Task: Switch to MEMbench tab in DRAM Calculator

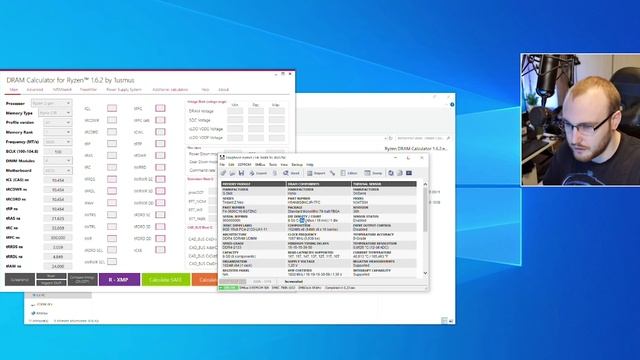Action: tap(62, 89)
